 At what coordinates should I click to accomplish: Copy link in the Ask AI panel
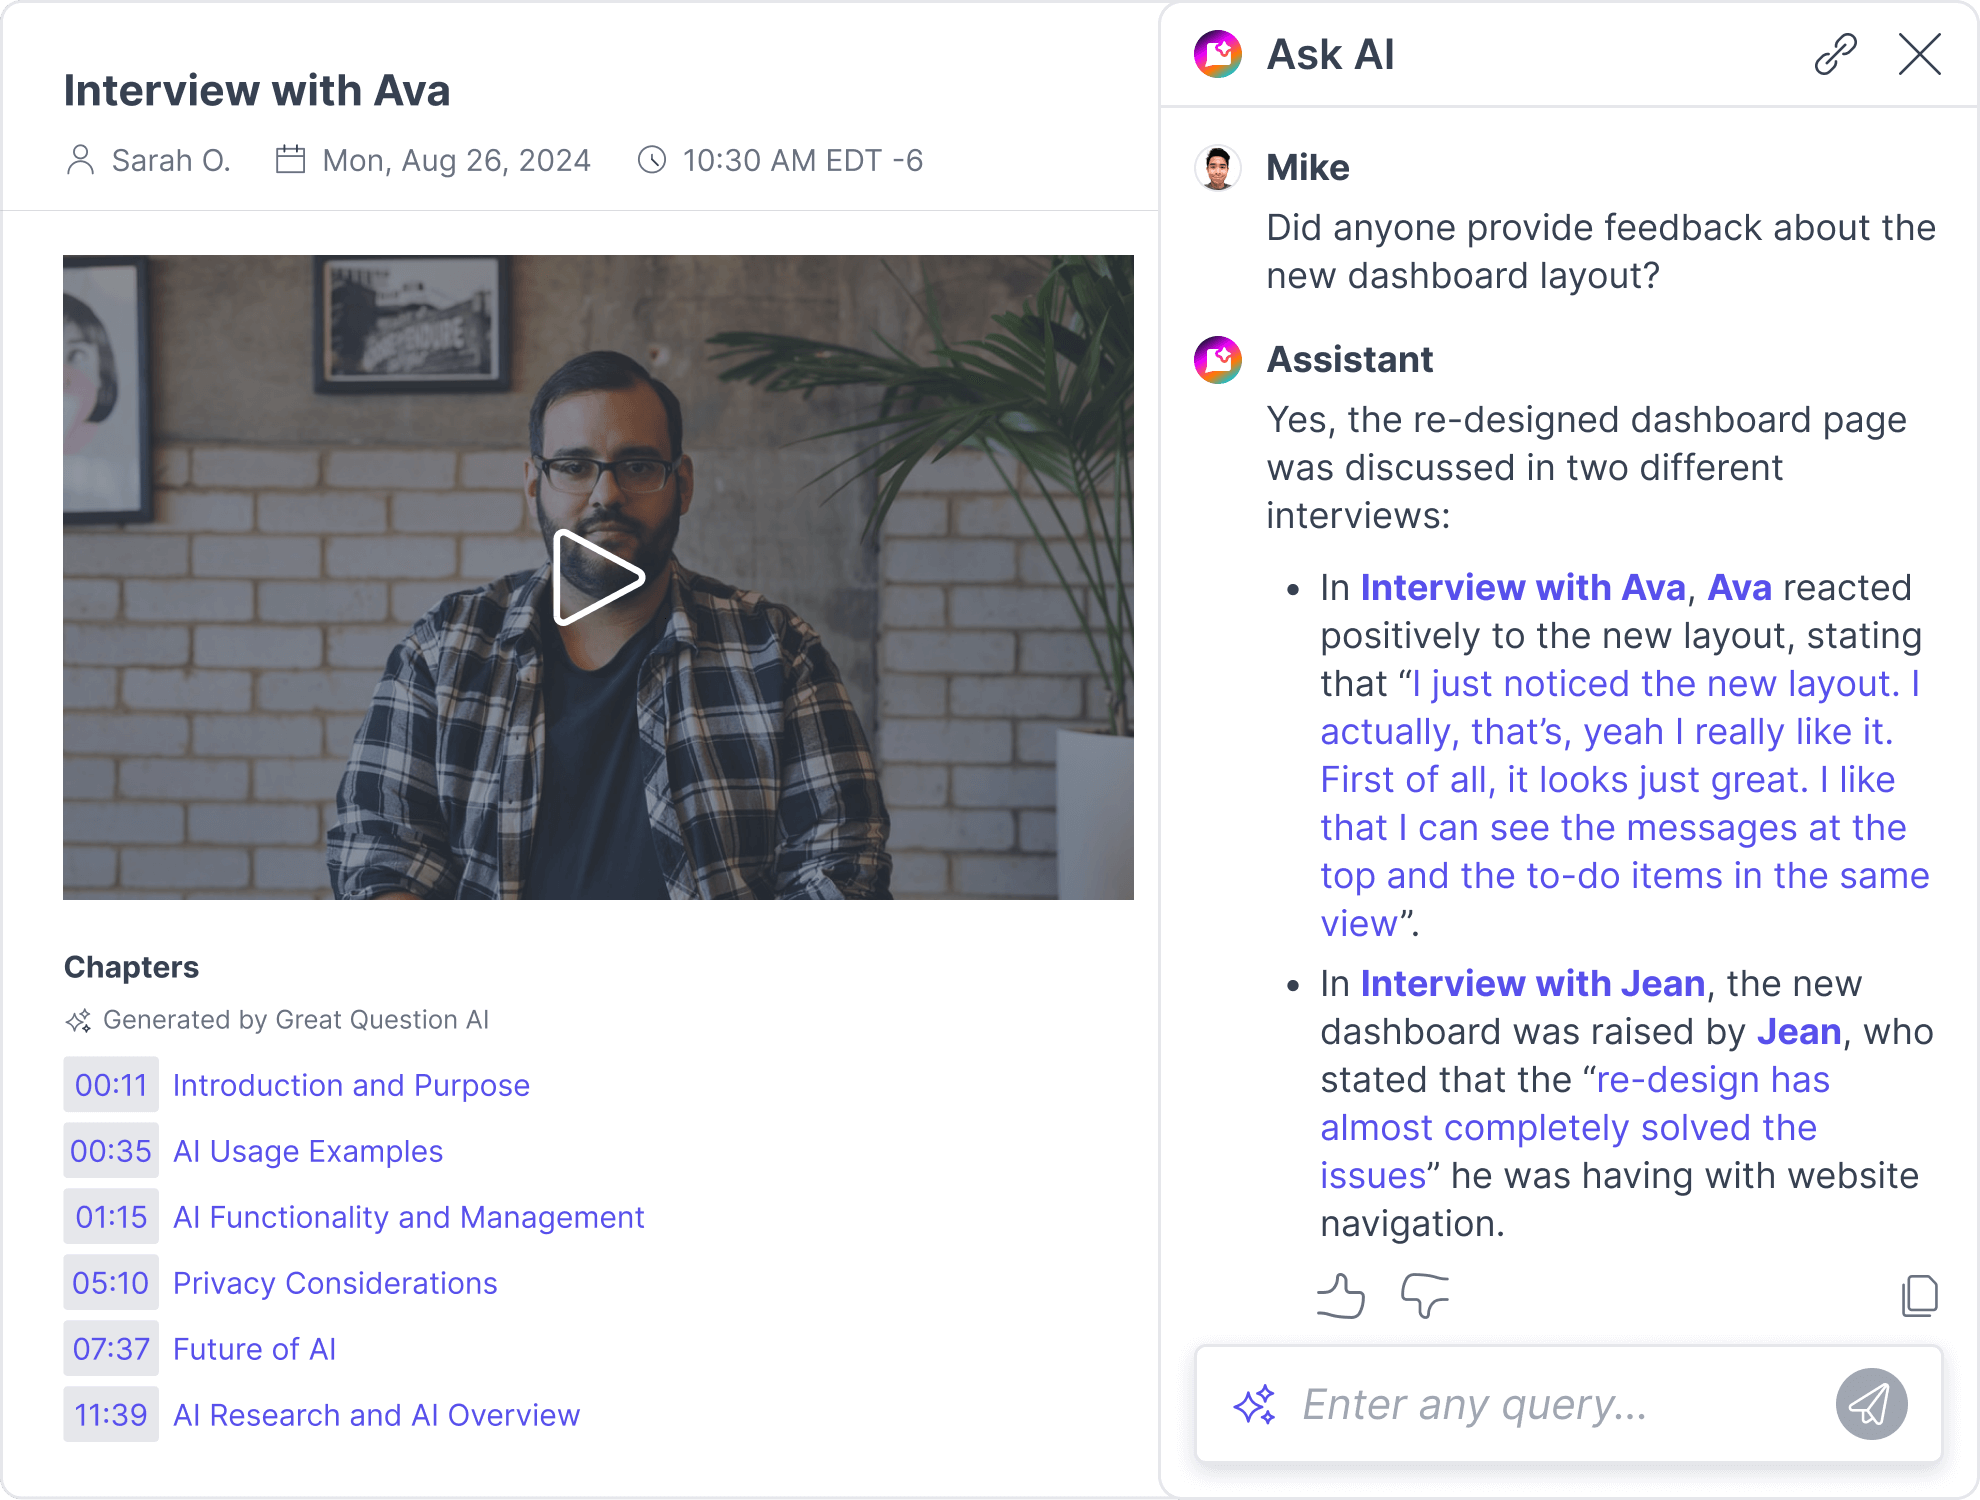tap(1835, 55)
